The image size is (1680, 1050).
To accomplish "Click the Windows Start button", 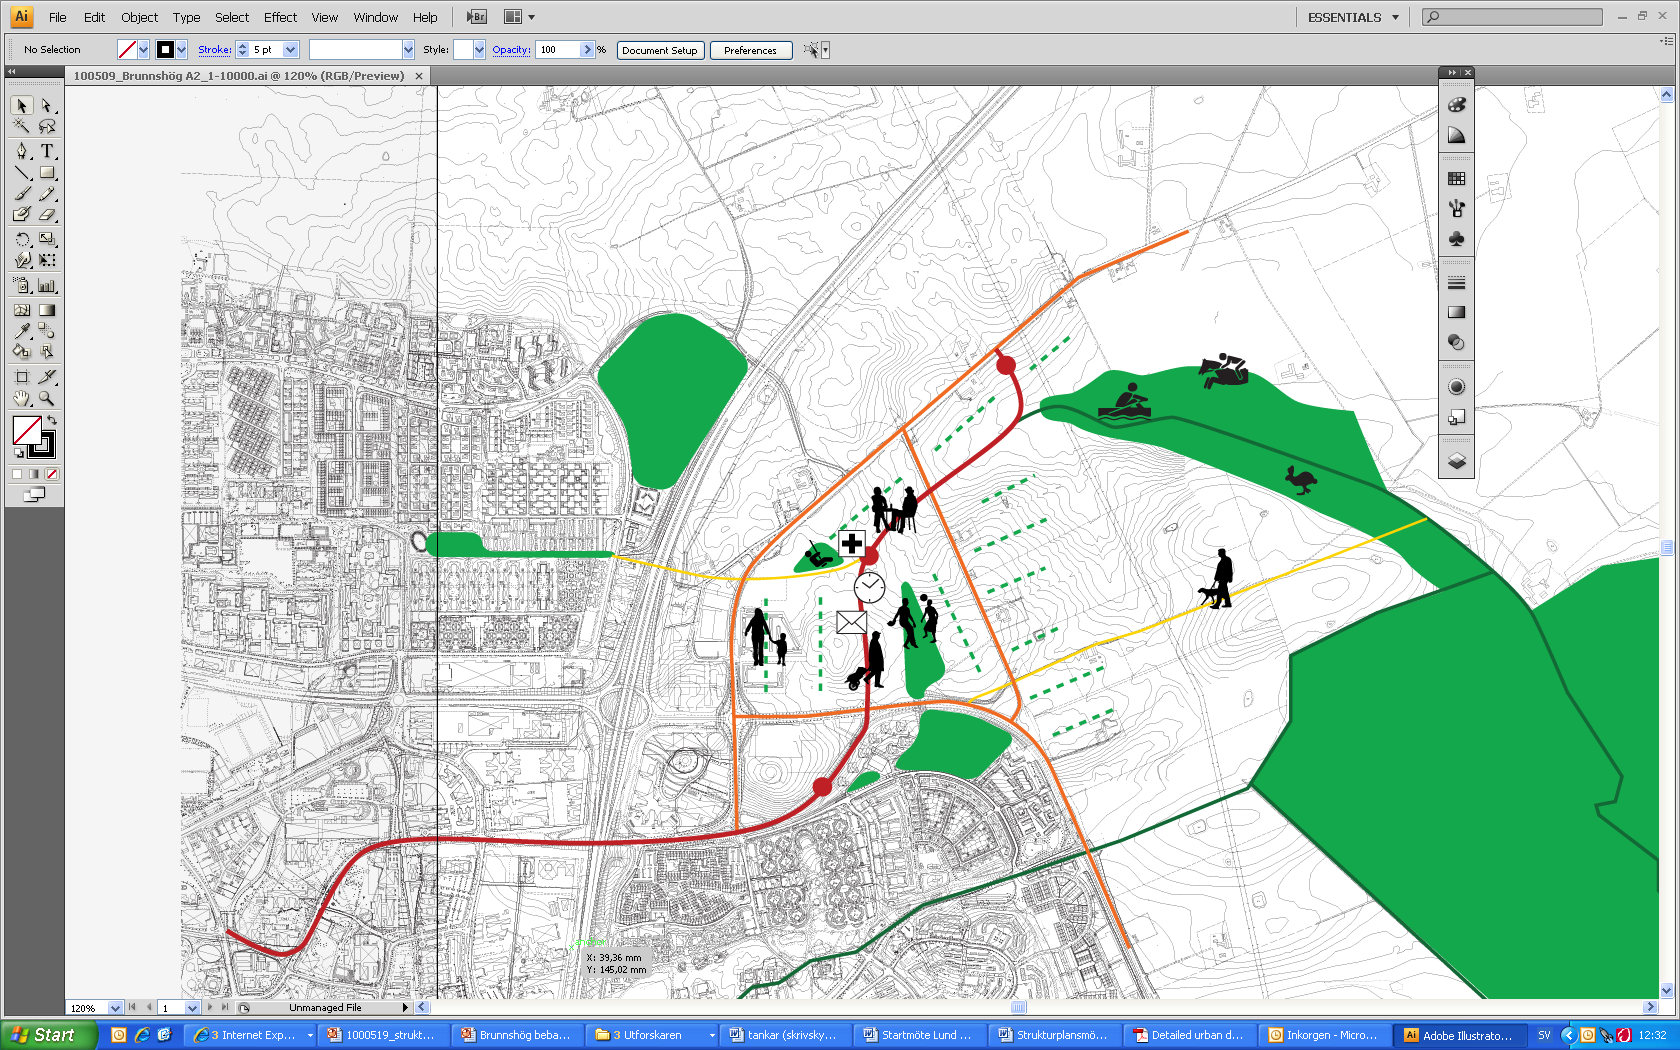I will click(48, 1035).
